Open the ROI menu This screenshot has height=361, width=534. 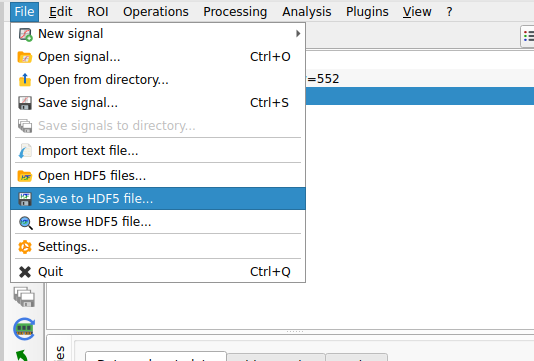click(x=98, y=12)
